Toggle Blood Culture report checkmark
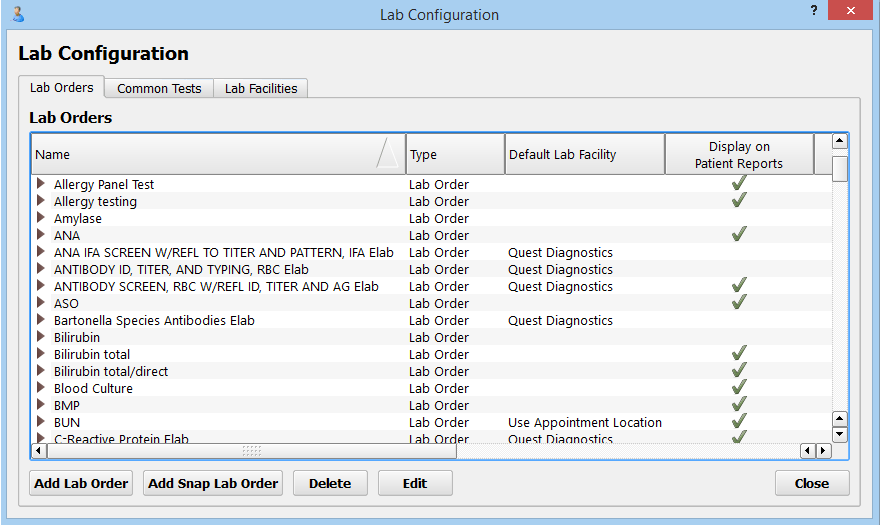The height and width of the screenshot is (525, 880). [x=739, y=387]
